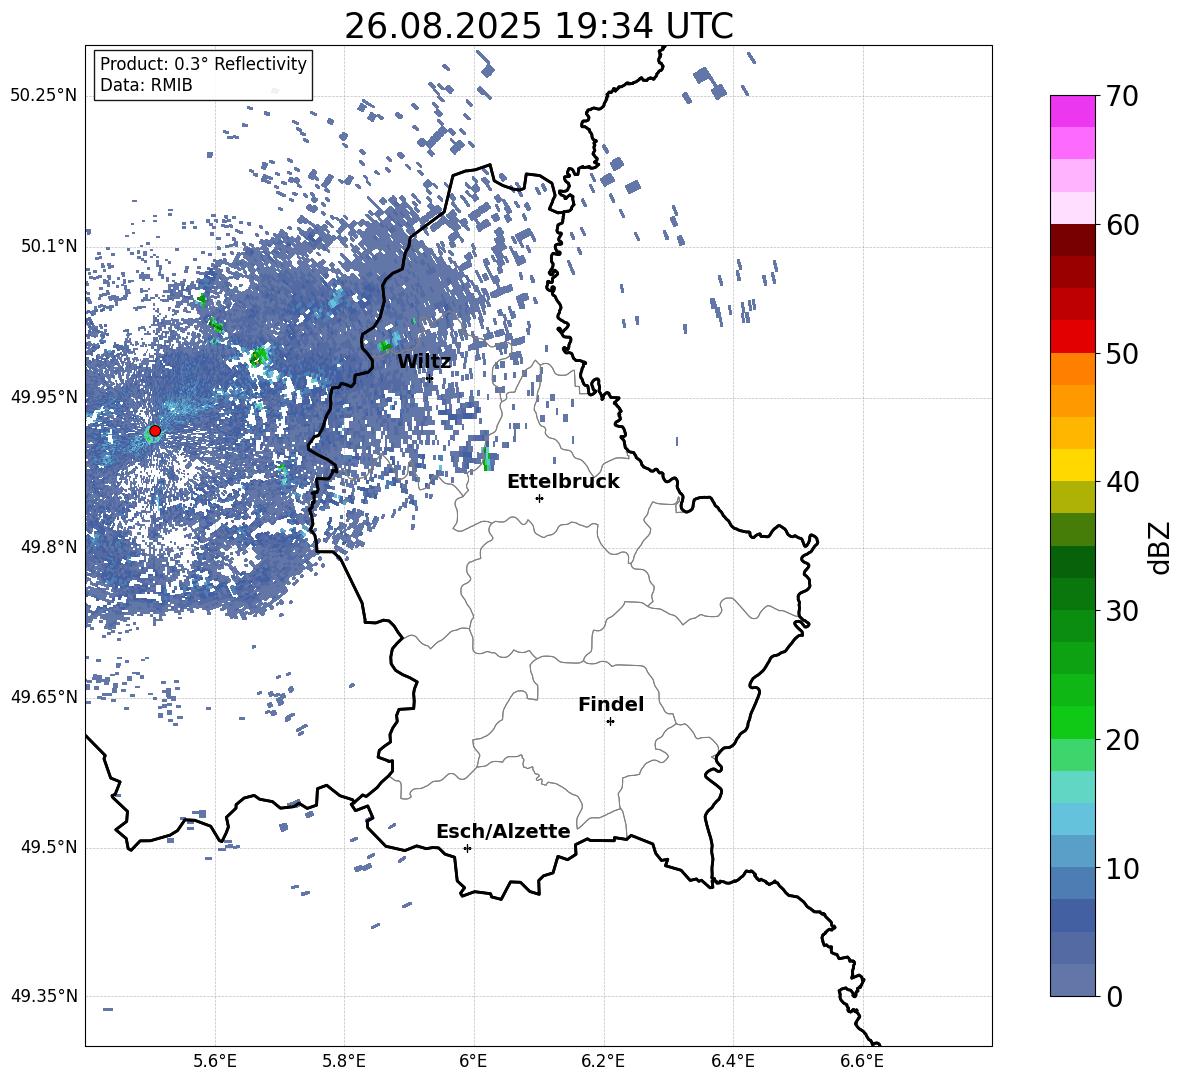Click the 6°E longitude label
Viewport: 1184px width, 1081px height.
coord(473,1061)
